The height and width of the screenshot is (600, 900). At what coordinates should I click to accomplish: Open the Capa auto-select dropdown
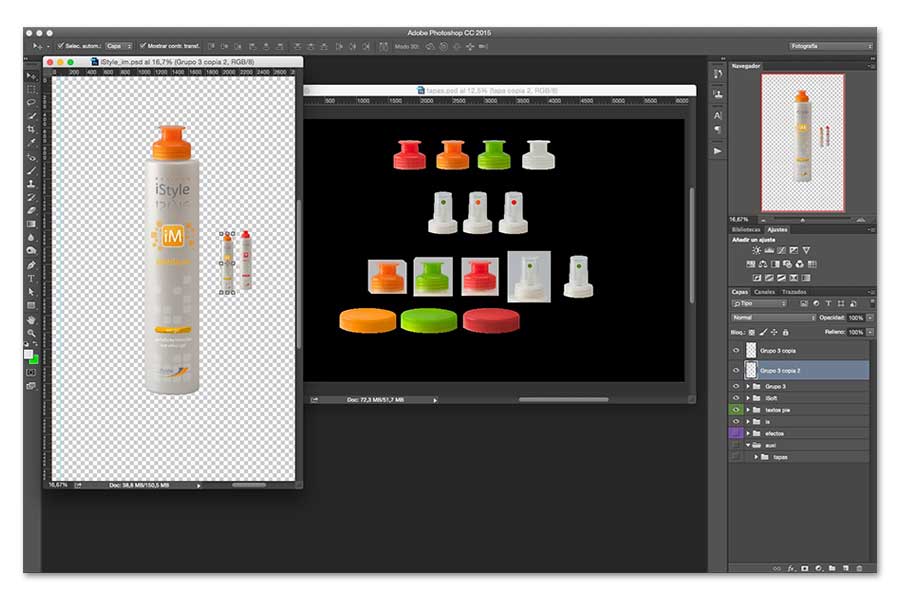tap(119, 46)
